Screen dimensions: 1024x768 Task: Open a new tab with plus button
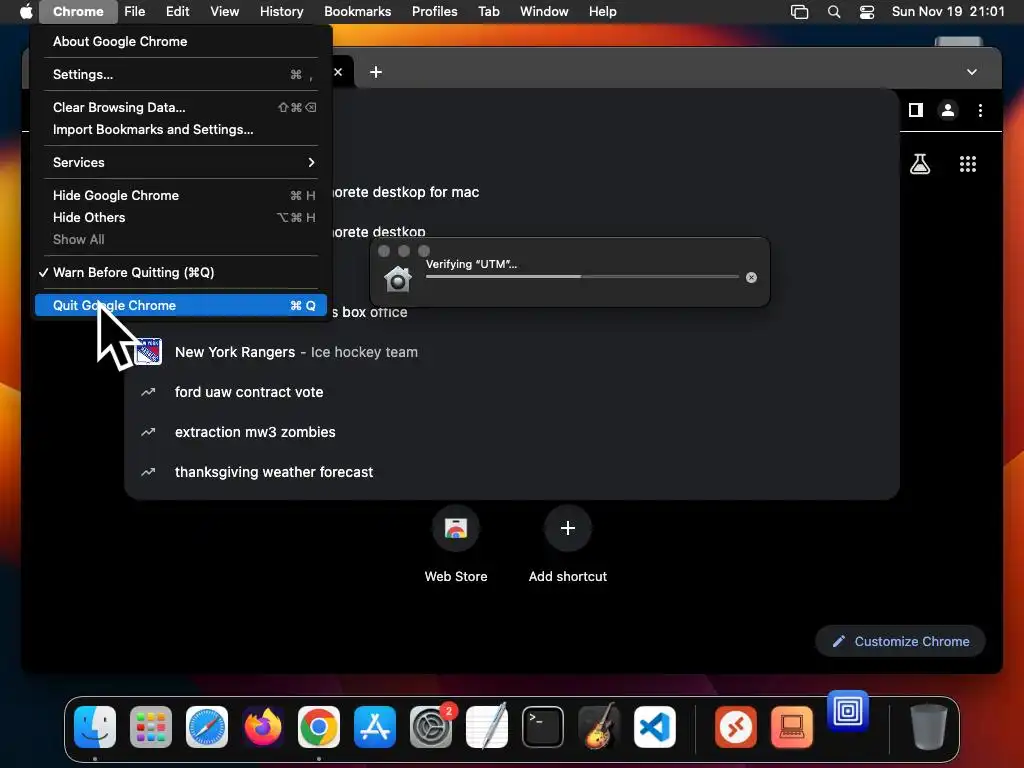click(376, 72)
